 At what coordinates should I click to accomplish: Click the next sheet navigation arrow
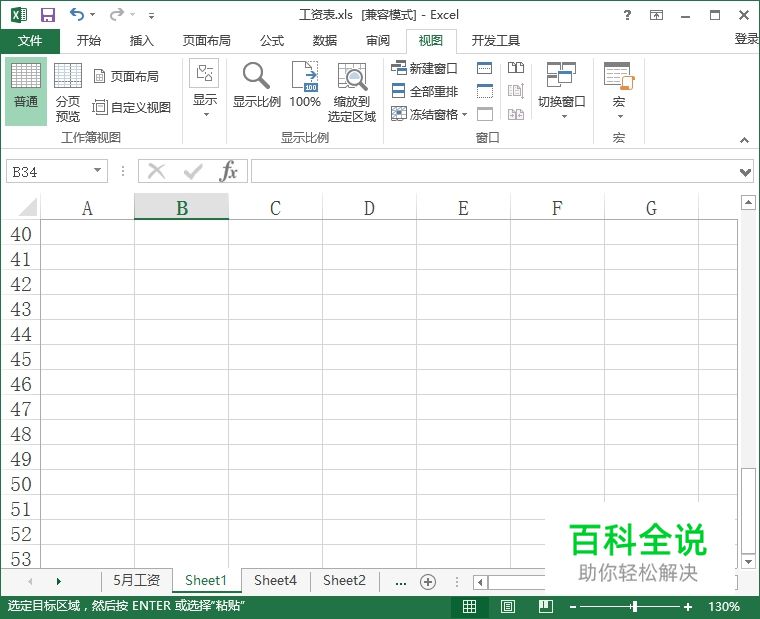(59, 581)
